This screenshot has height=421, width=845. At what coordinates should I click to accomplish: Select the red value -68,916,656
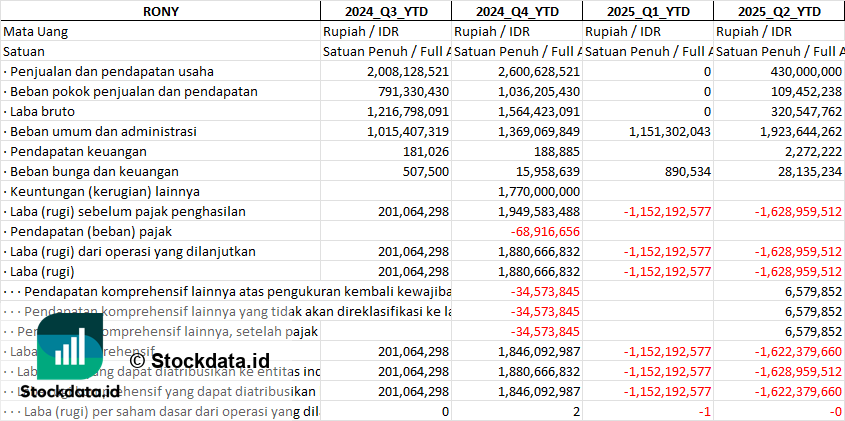(545, 231)
